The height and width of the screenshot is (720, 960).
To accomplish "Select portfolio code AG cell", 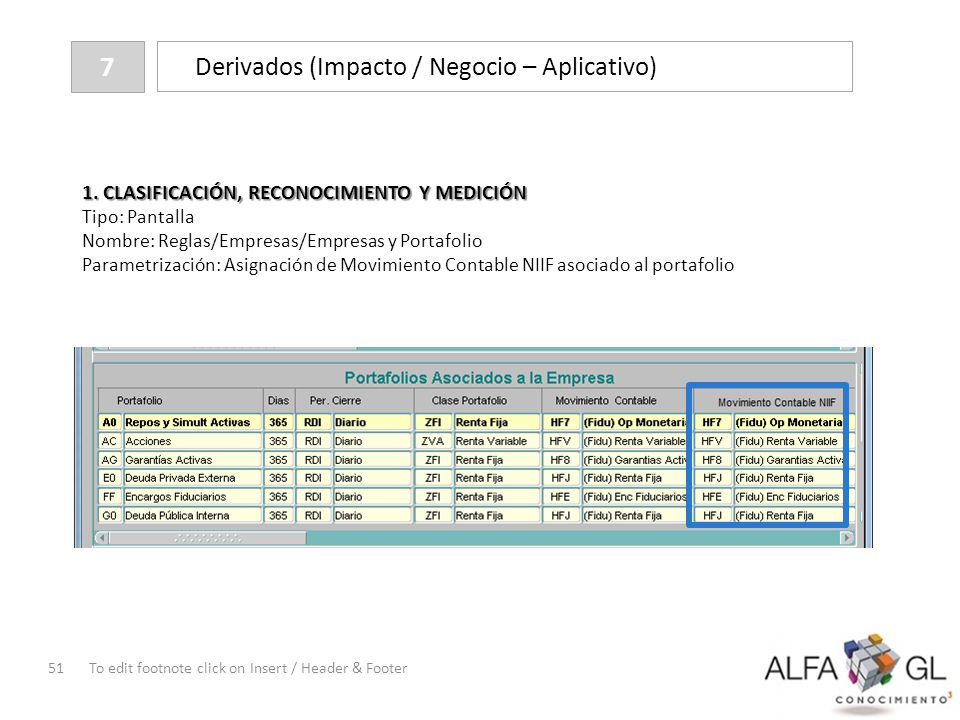I will (x=110, y=460).
